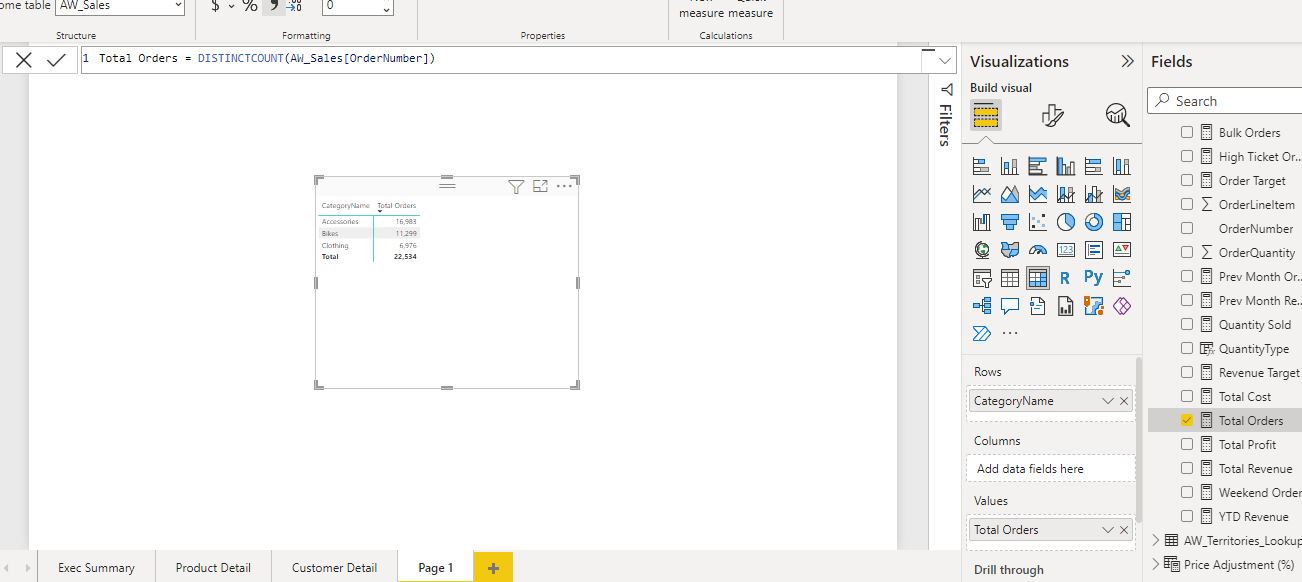Image resolution: width=1302 pixels, height=582 pixels.
Task: Open Total Orders field options chevron in Values
Action: pyautogui.click(x=1107, y=530)
